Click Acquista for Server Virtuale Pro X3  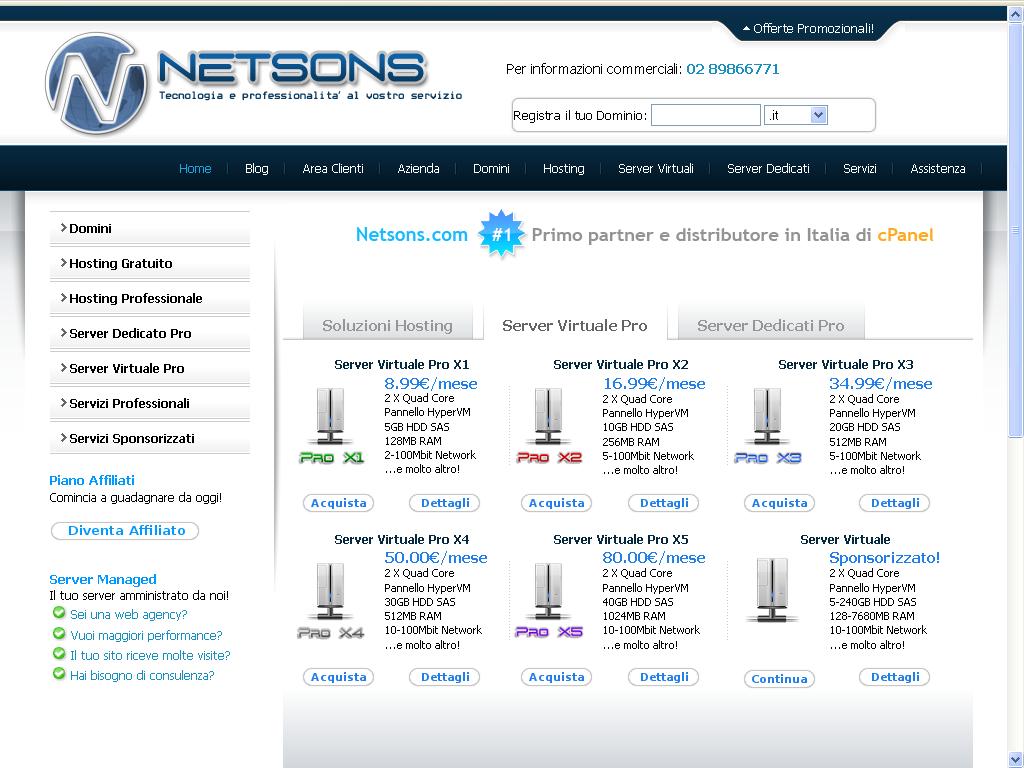[x=779, y=503]
